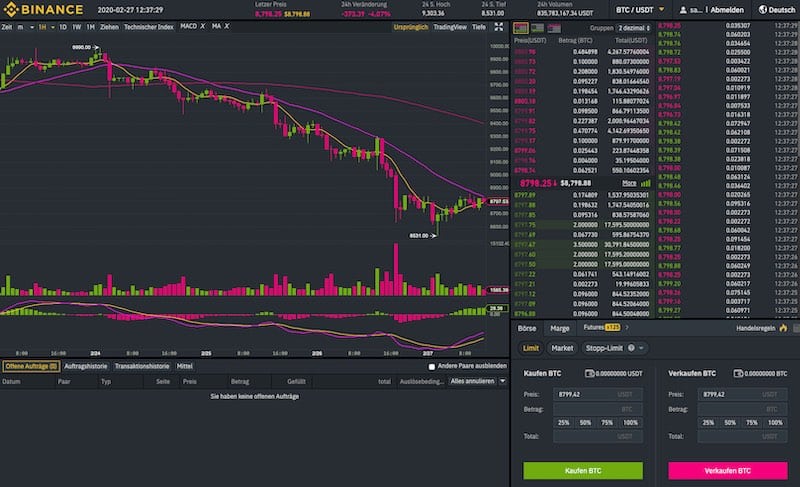800x487 pixels.
Task: Click the user account profile icon
Action: coord(683,10)
